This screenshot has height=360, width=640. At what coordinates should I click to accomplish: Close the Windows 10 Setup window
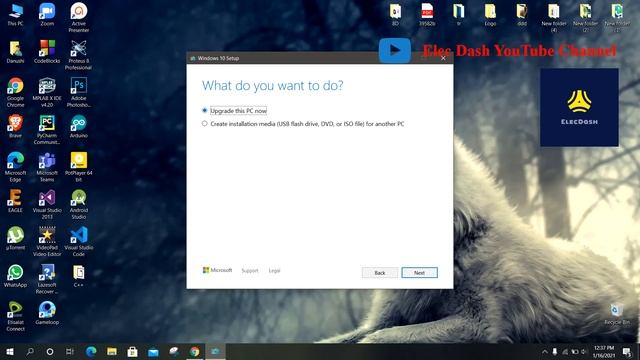[443, 58]
